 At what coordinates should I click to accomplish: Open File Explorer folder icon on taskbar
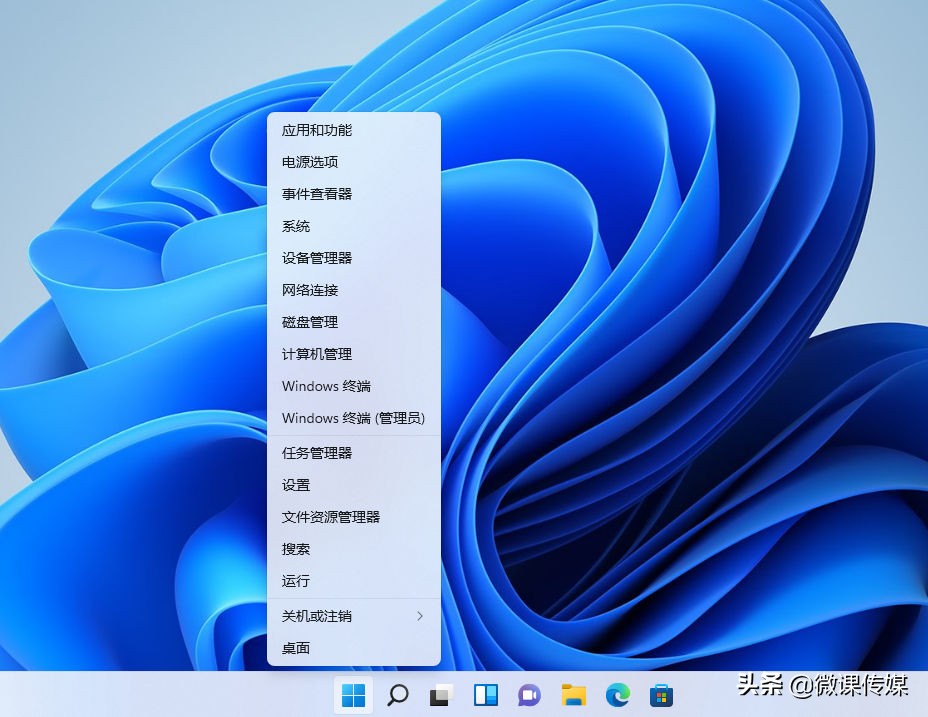(x=573, y=694)
